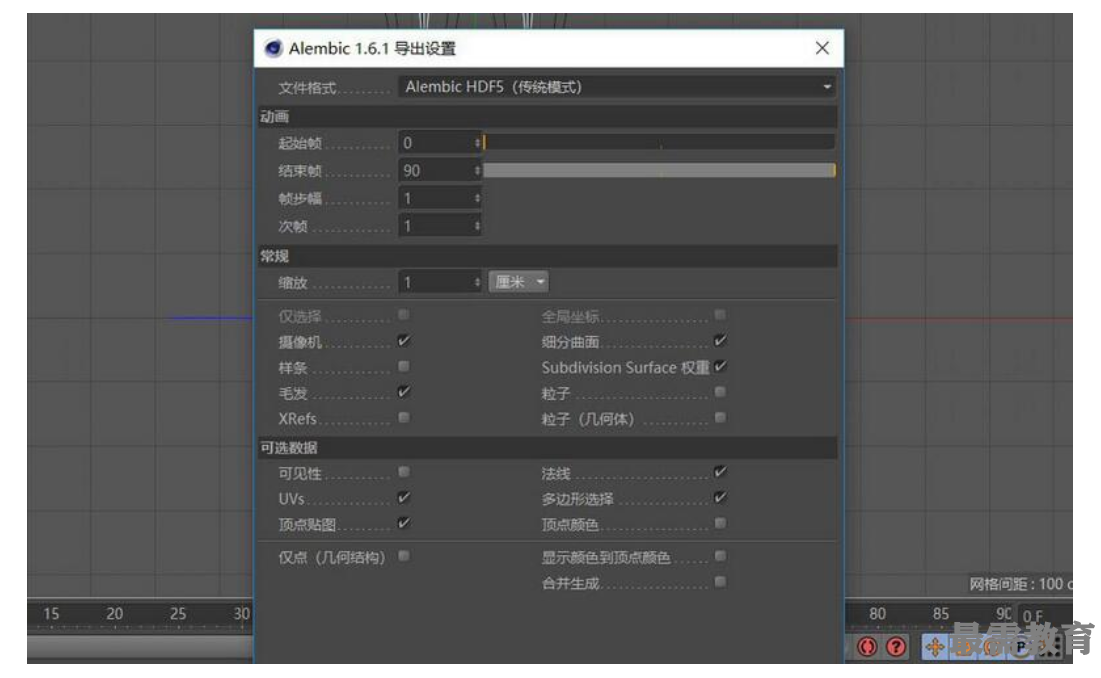This screenshot has height=678, width=1101.
Task: Enable the 合并生成 checkbox
Action: coord(720,582)
